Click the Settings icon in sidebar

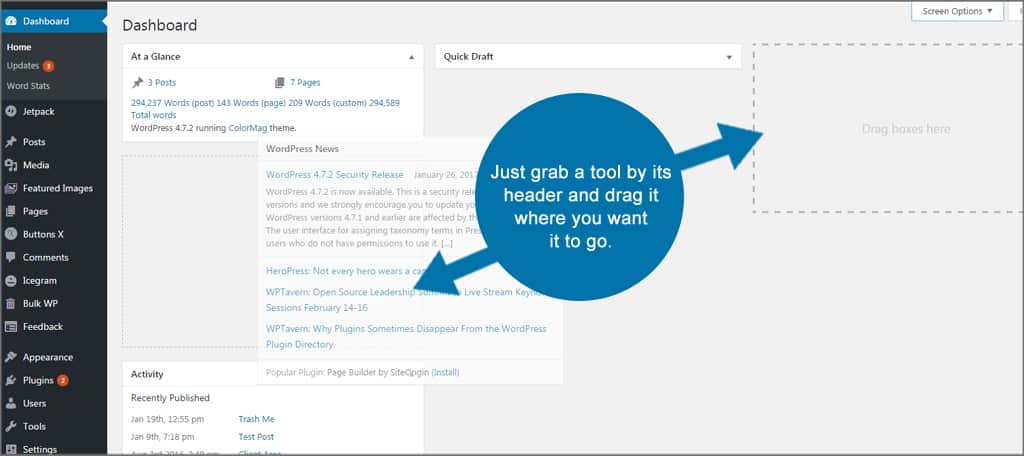click(x=10, y=449)
